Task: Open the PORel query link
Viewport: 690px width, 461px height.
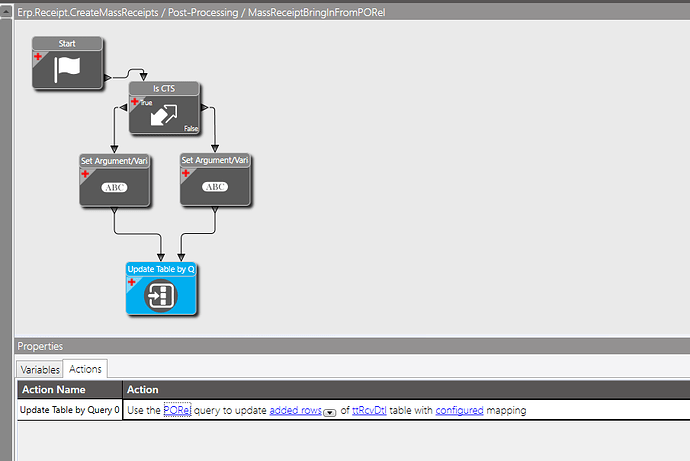Action: (x=177, y=410)
